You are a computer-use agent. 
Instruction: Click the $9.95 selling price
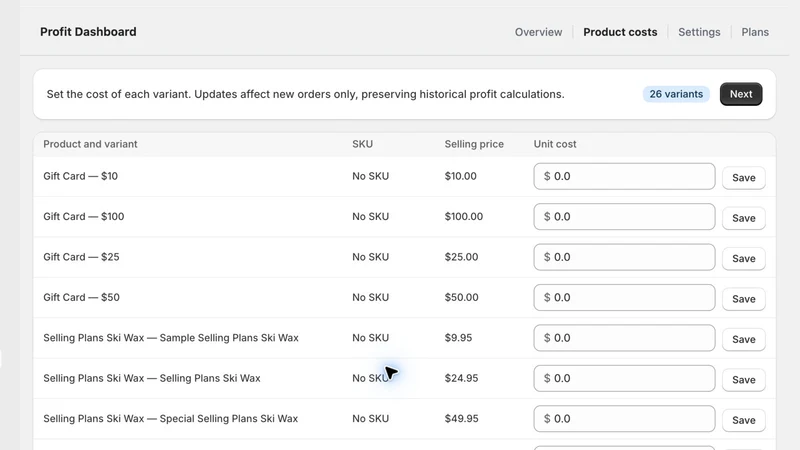[458, 338]
